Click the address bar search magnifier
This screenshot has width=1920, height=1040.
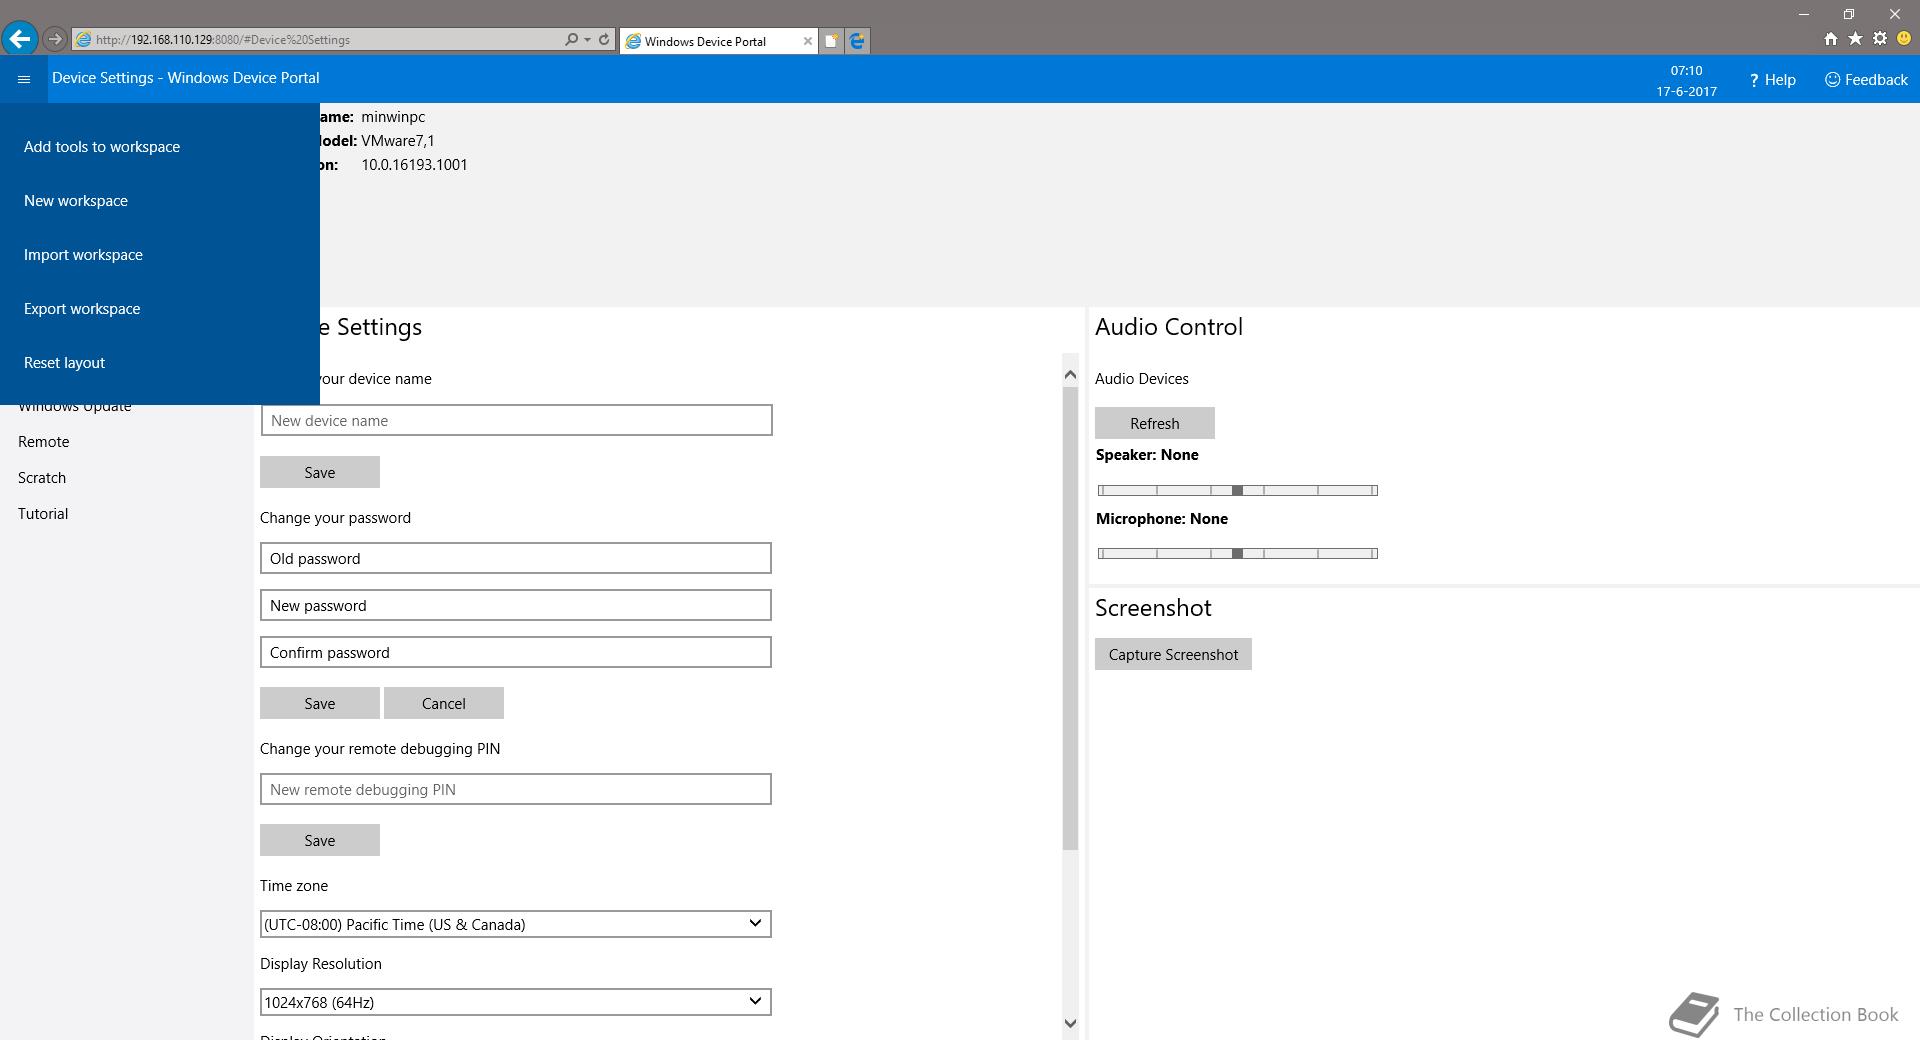coord(571,40)
